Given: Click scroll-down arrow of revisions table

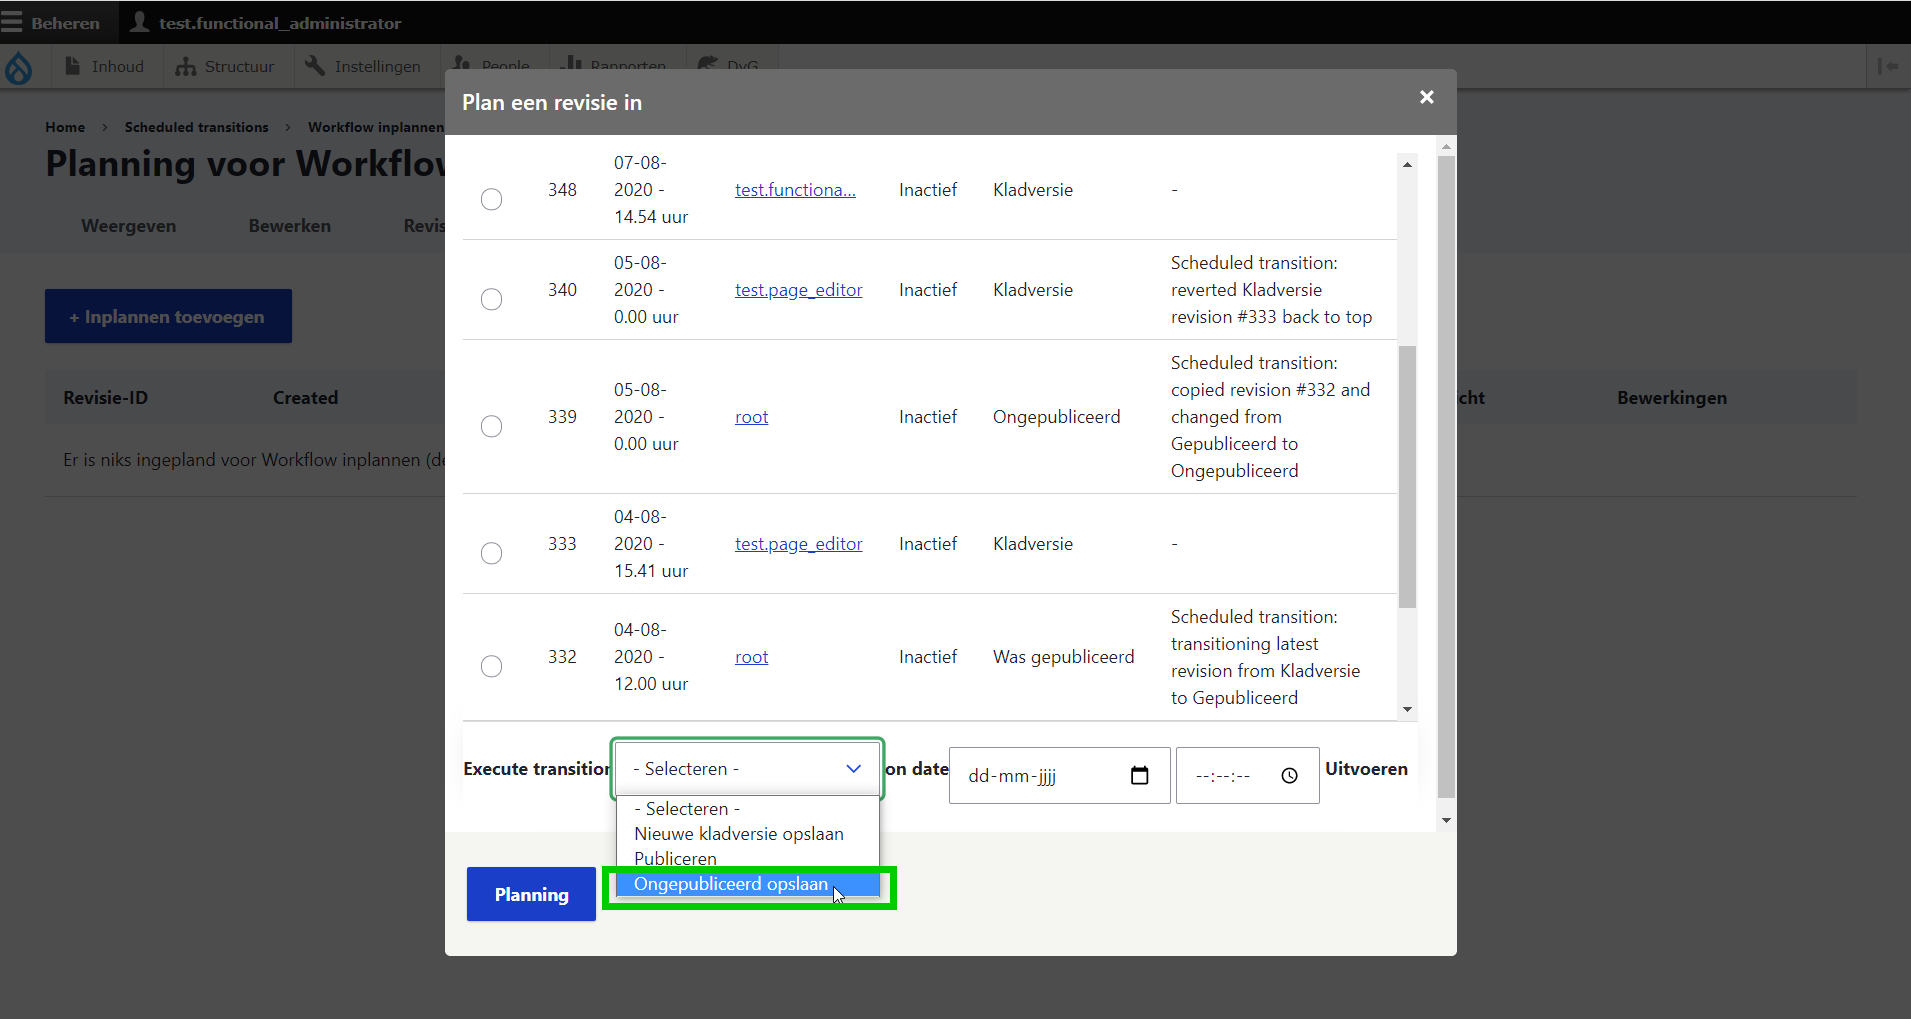Looking at the screenshot, I should (x=1407, y=710).
